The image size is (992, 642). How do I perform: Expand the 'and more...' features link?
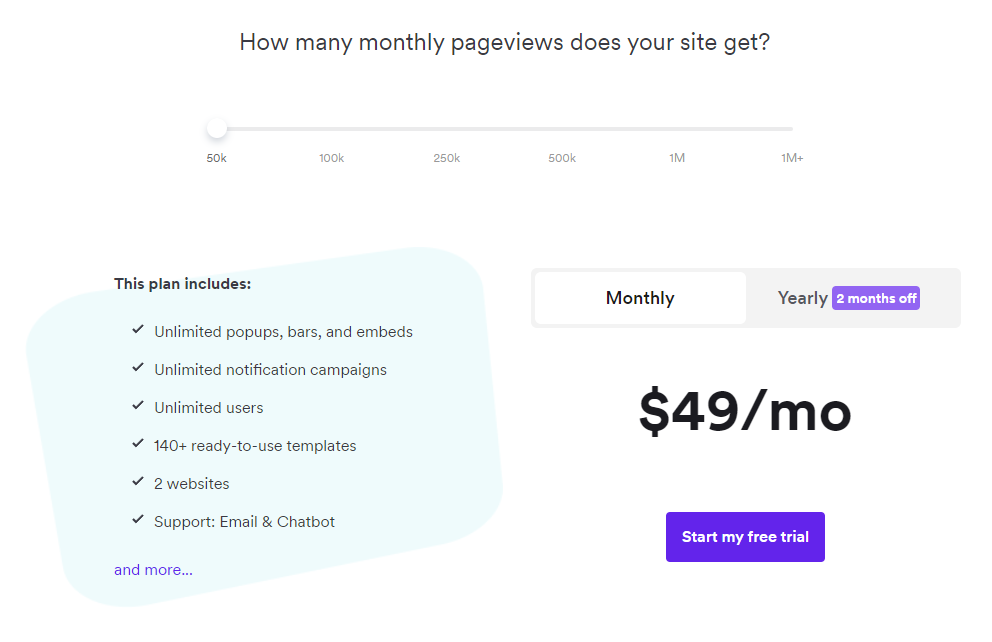[153, 570]
